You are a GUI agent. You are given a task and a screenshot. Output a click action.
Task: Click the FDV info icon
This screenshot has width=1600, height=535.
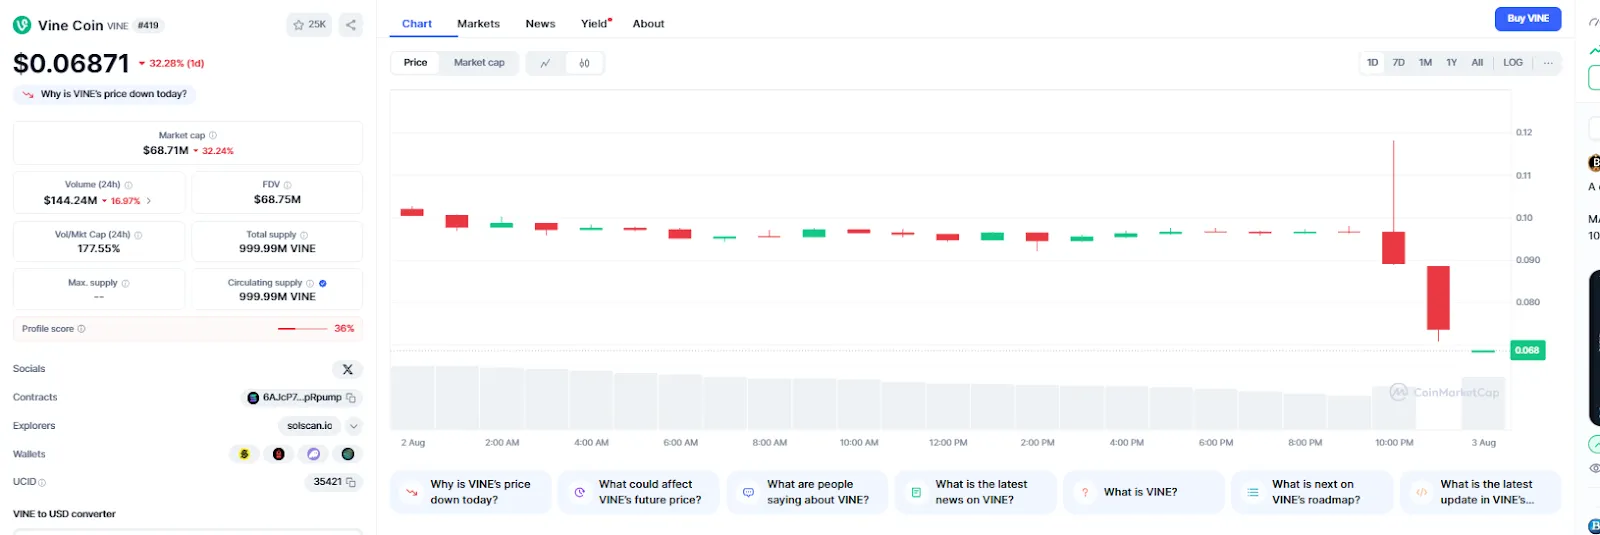click(288, 185)
